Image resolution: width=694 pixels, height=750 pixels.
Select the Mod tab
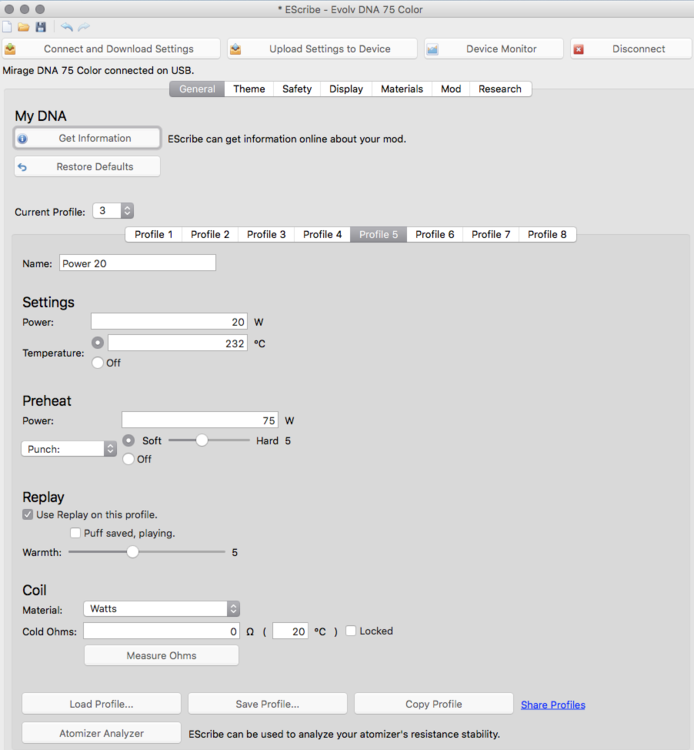click(x=451, y=89)
